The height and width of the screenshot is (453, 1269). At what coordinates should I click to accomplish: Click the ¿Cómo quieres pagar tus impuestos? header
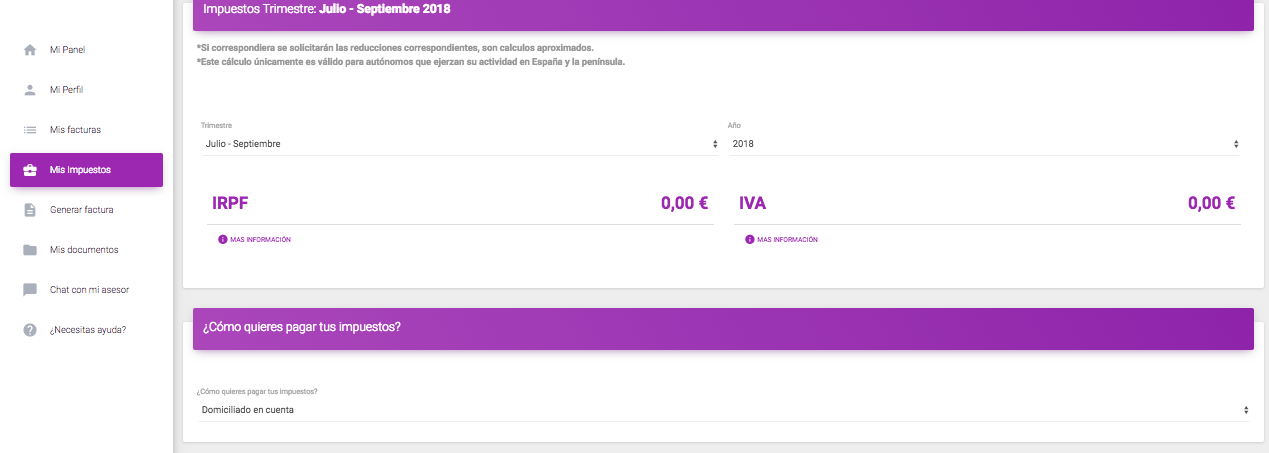(x=723, y=328)
